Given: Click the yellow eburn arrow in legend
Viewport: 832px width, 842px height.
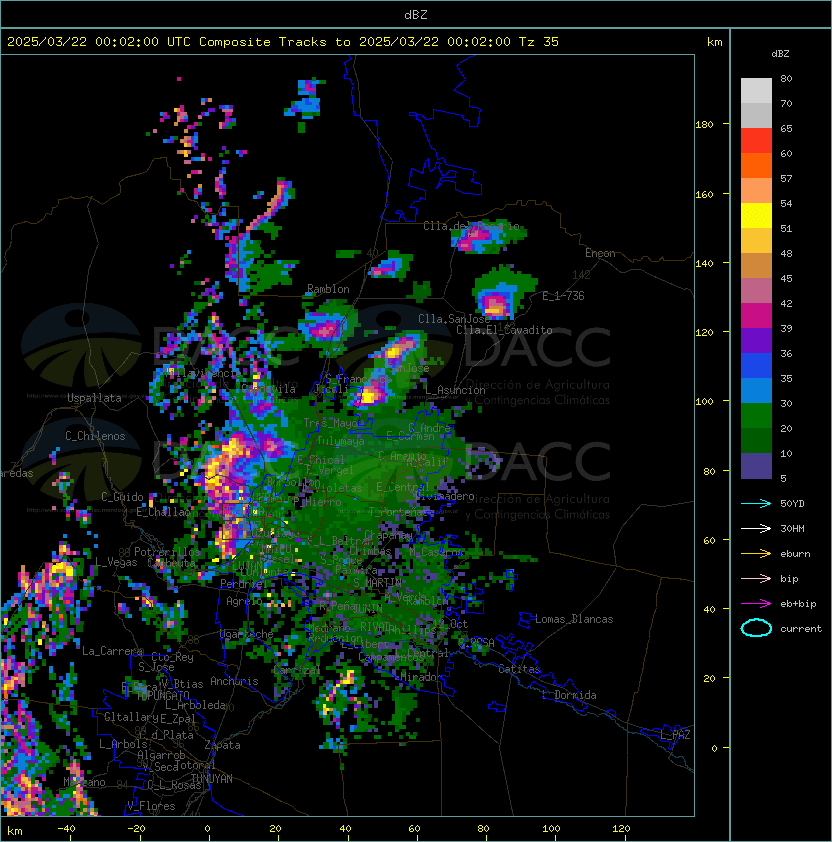Looking at the screenshot, I should coord(756,553).
